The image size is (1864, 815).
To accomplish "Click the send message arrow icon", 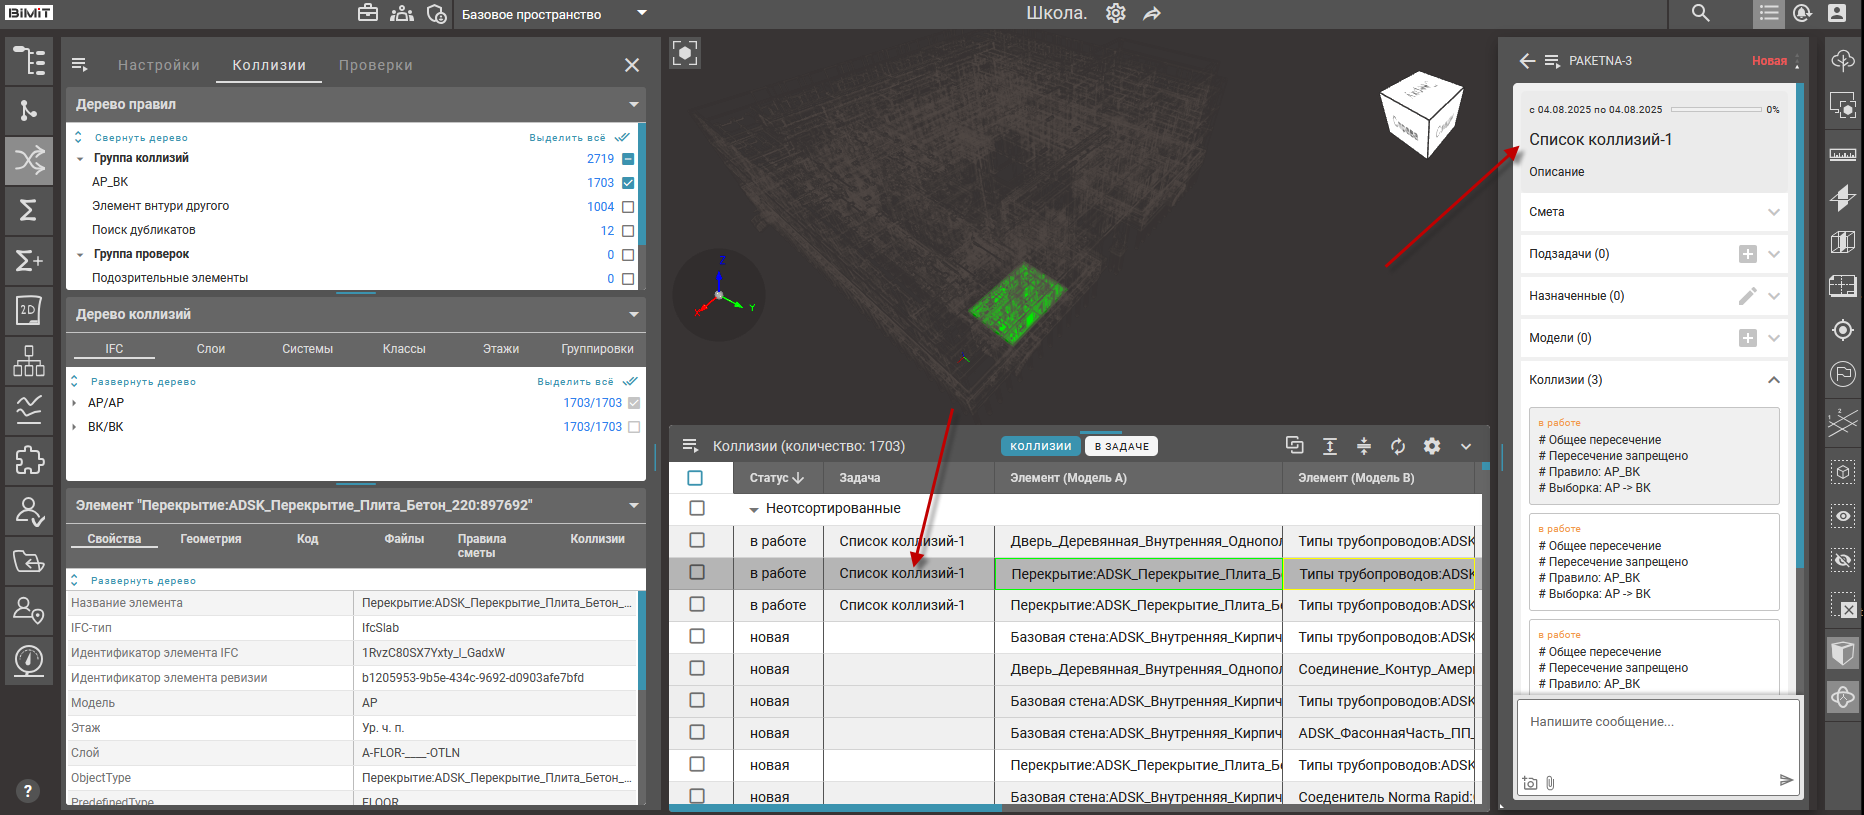I will [1786, 780].
